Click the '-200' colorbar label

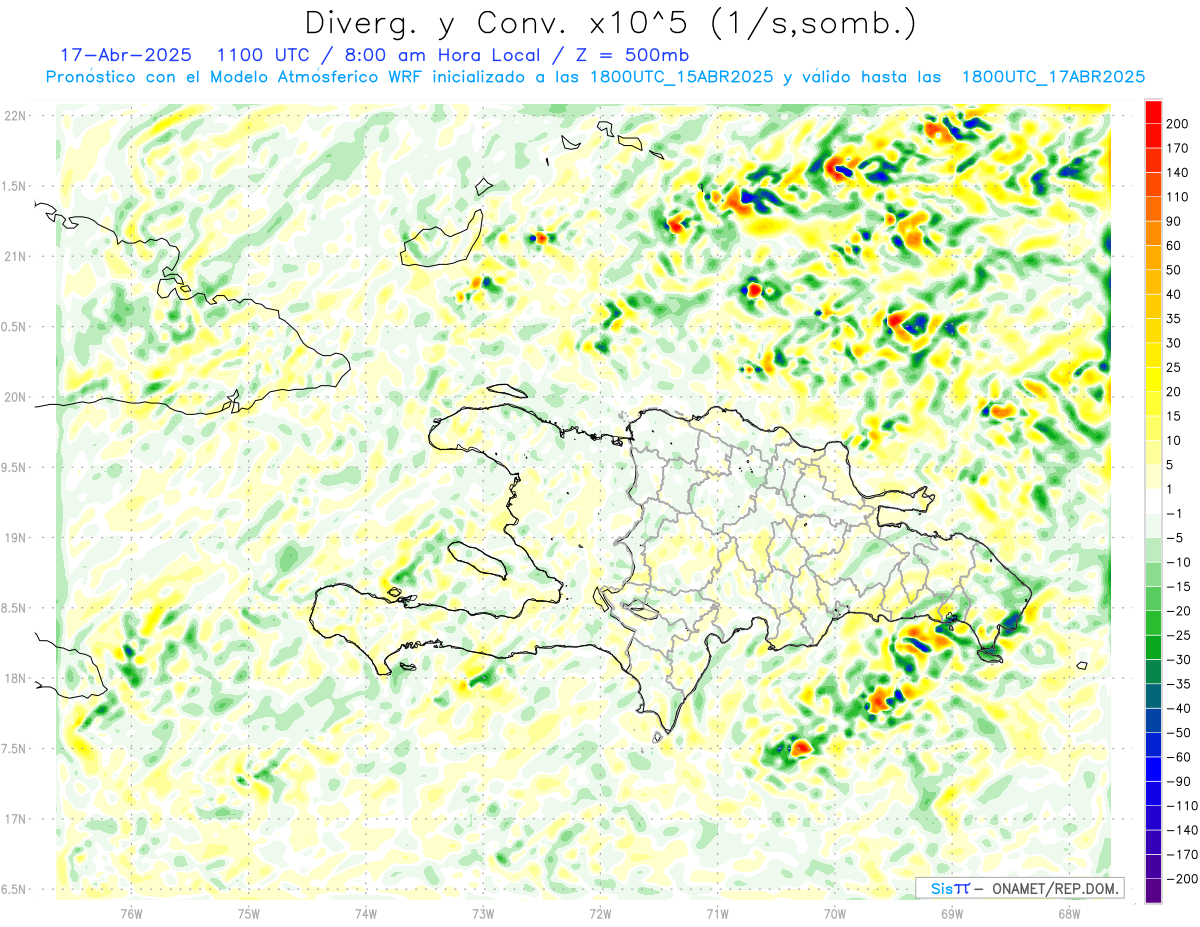pyautogui.click(x=1183, y=879)
